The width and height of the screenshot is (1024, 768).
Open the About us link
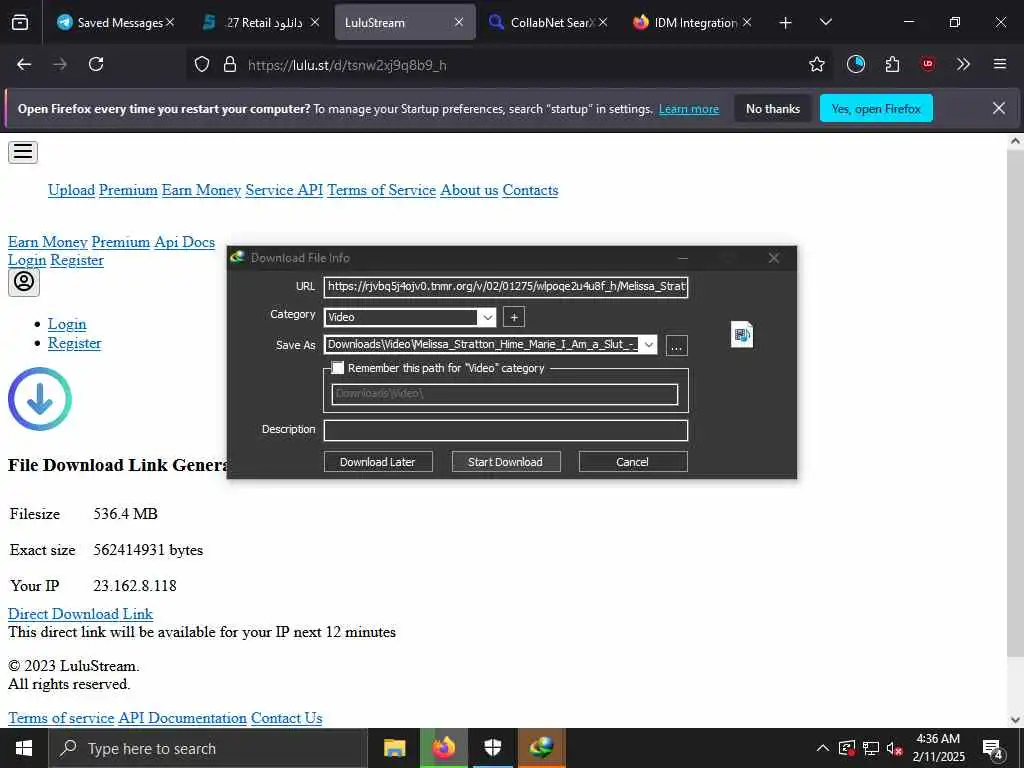point(469,190)
